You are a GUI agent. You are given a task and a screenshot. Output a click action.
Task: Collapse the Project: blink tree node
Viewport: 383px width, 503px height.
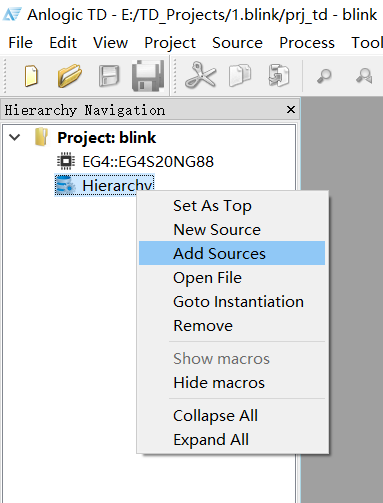[x=15, y=137]
